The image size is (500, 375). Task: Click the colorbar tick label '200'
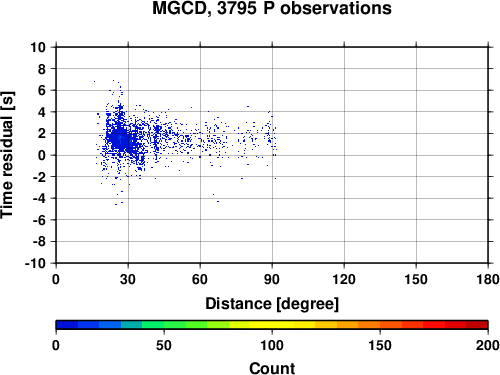[x=488, y=345]
